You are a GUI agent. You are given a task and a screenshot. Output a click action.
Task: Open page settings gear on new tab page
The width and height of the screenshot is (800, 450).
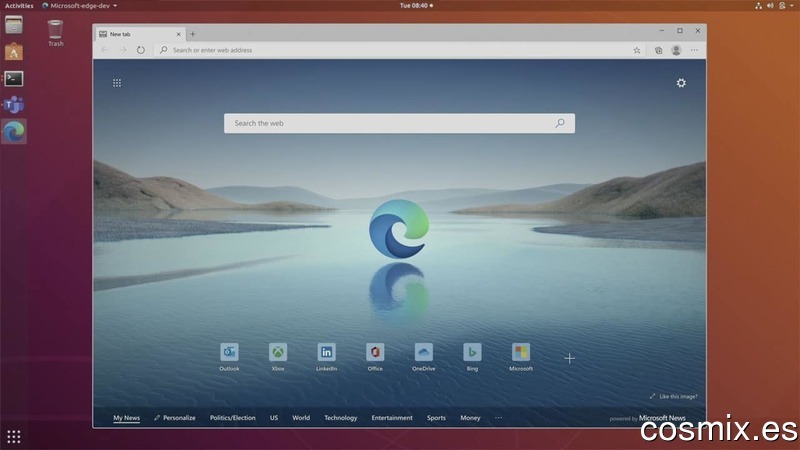point(681,83)
